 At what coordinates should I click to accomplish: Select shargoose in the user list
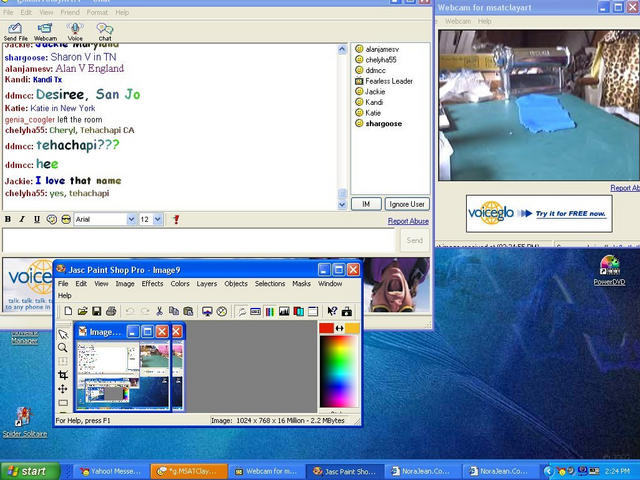click(x=383, y=123)
